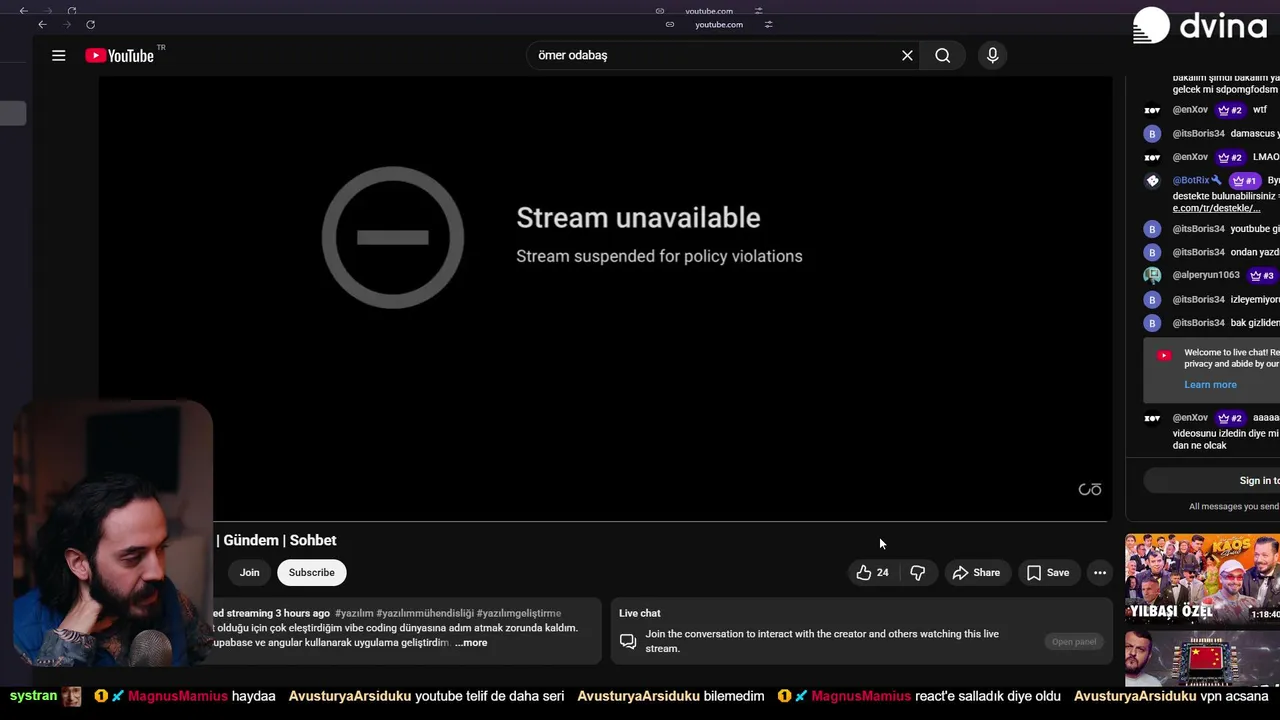Click the back arrow in the inner browser toolbar
This screenshot has height=720, width=1280.
(x=42, y=25)
